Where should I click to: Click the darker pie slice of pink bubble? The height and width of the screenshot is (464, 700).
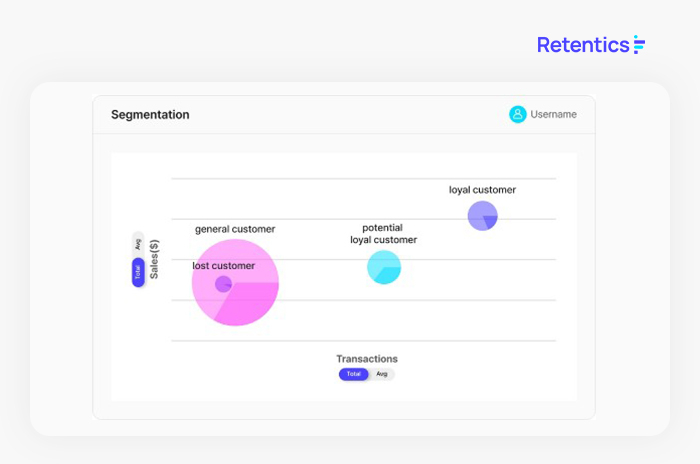[x=252, y=303]
